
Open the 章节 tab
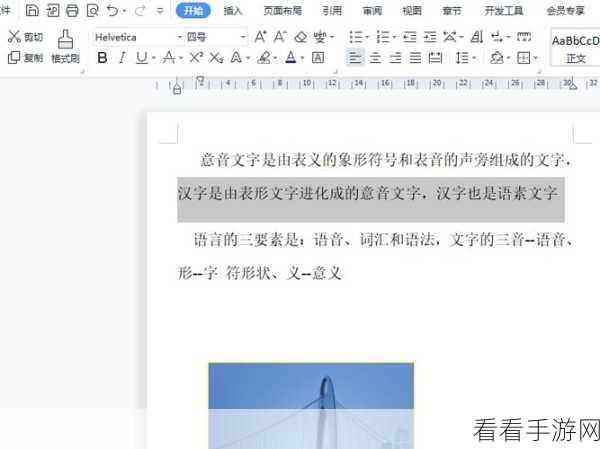(x=452, y=11)
